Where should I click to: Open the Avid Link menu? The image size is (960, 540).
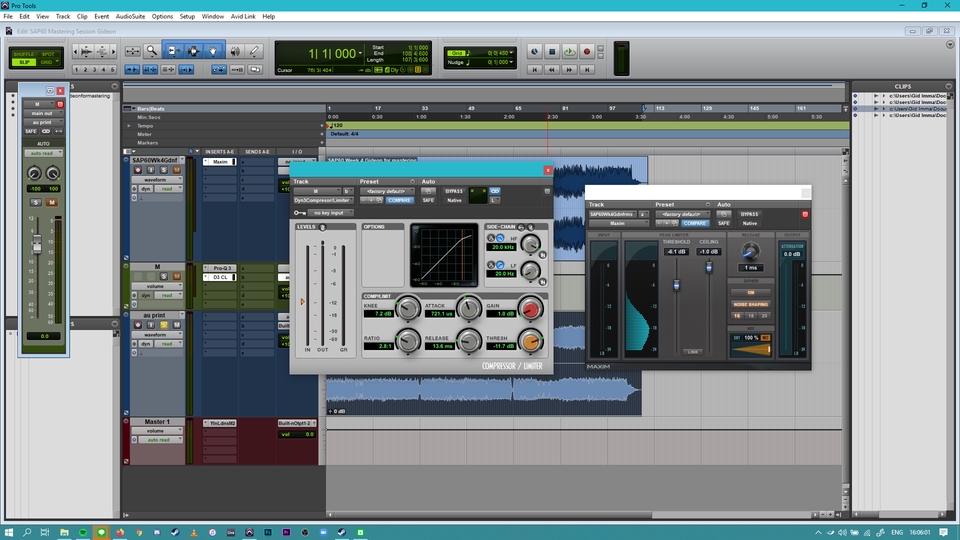[243, 17]
